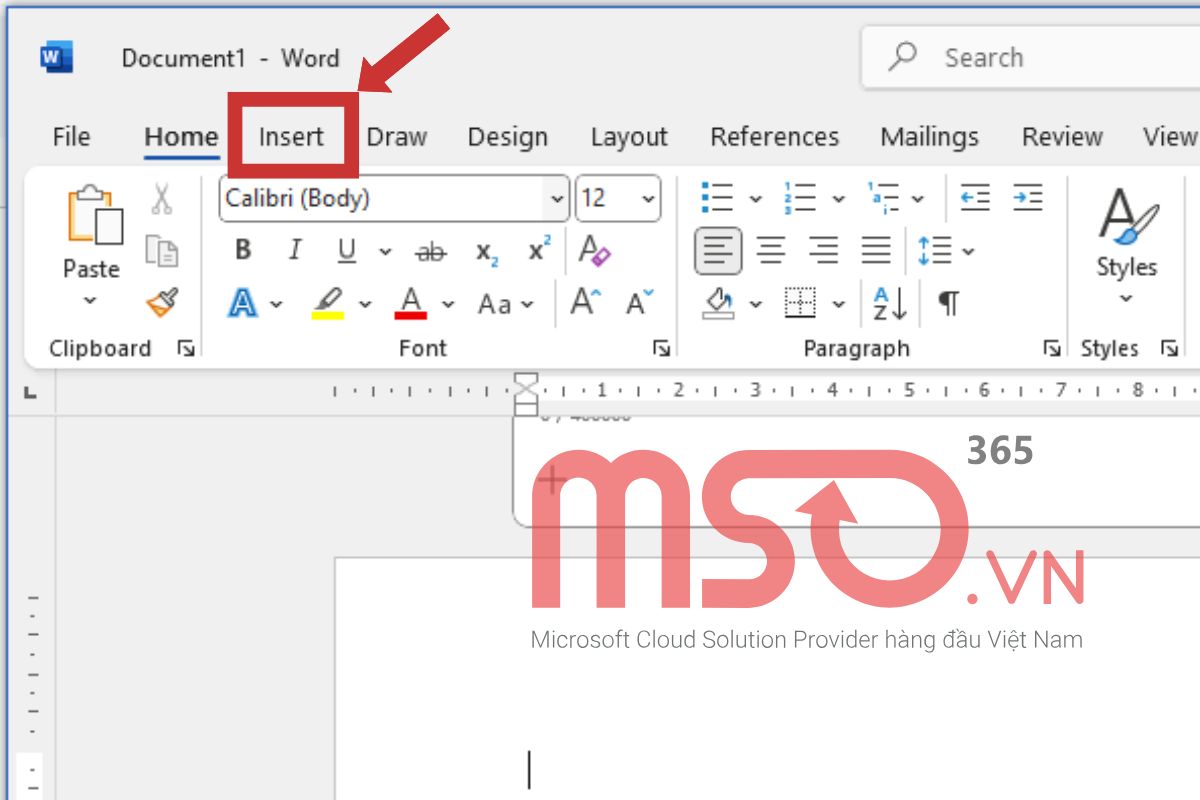Open Styles pane dialog launcher

(x=1169, y=348)
